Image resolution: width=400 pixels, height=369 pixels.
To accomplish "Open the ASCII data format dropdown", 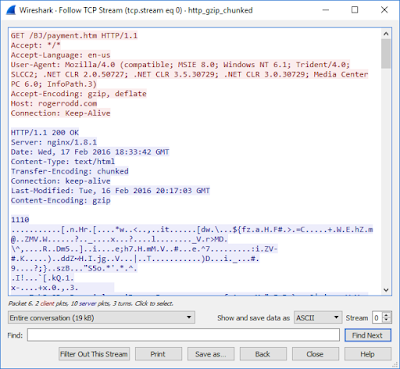I will pyautogui.click(x=318, y=318).
